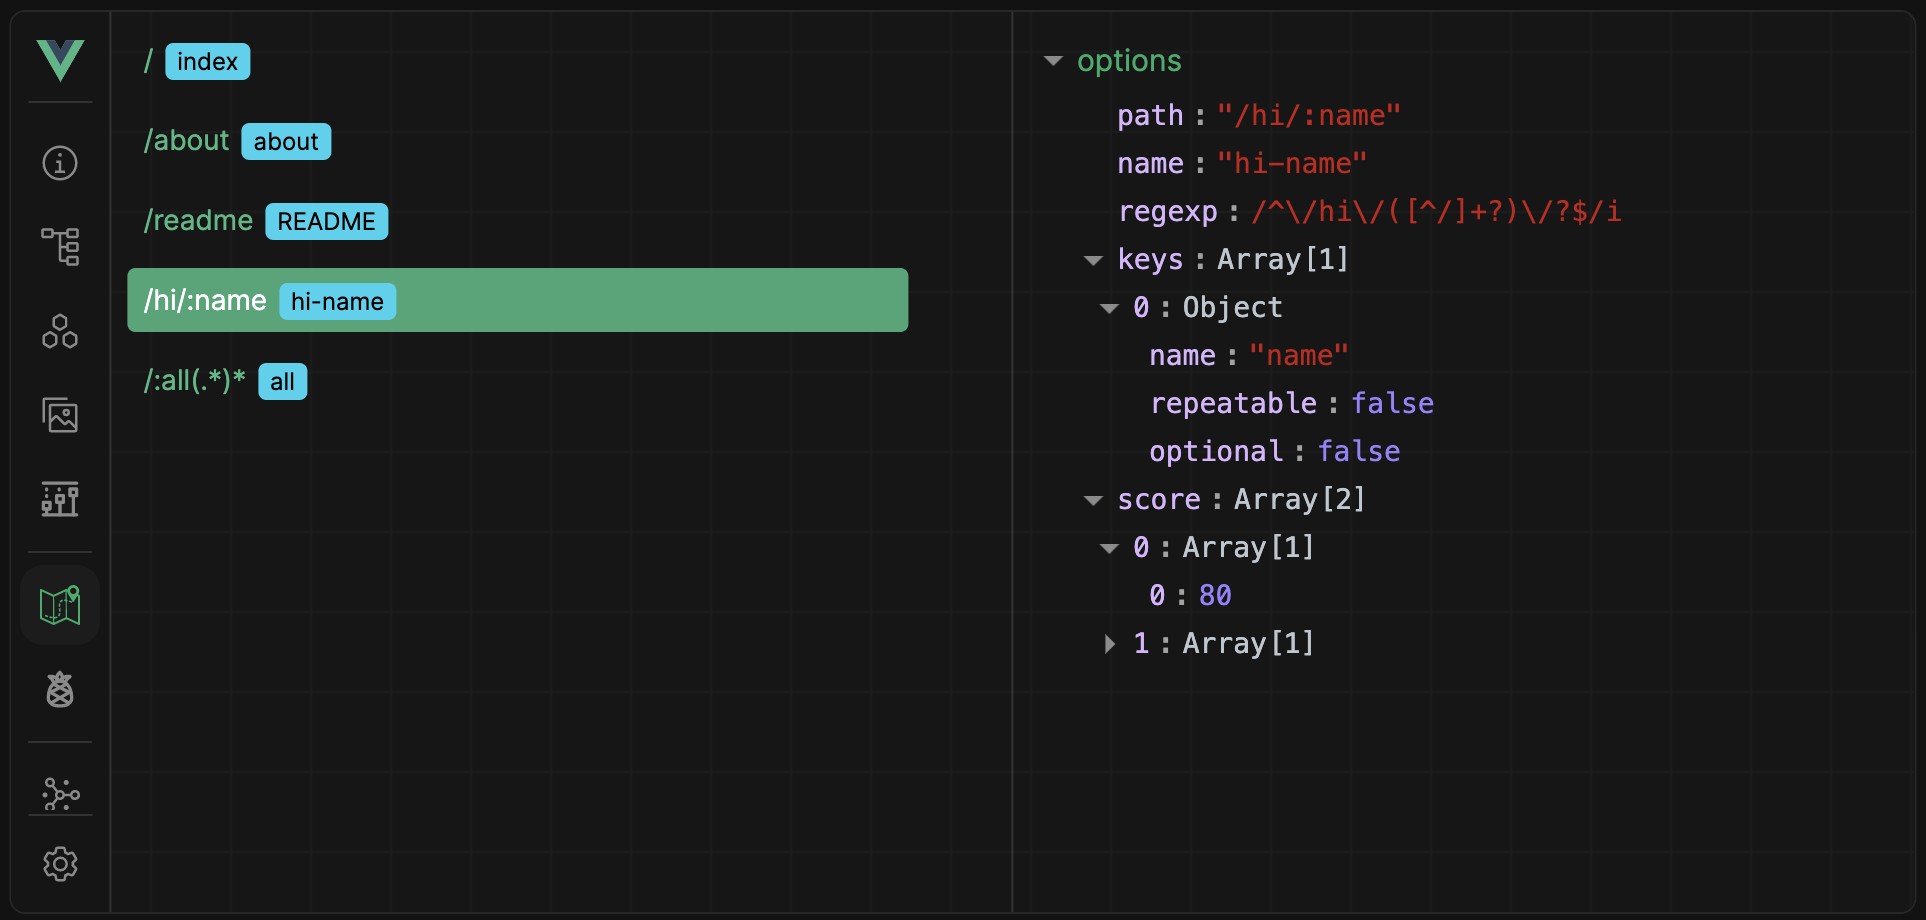
Task: Select the /readme route
Action: (517, 221)
